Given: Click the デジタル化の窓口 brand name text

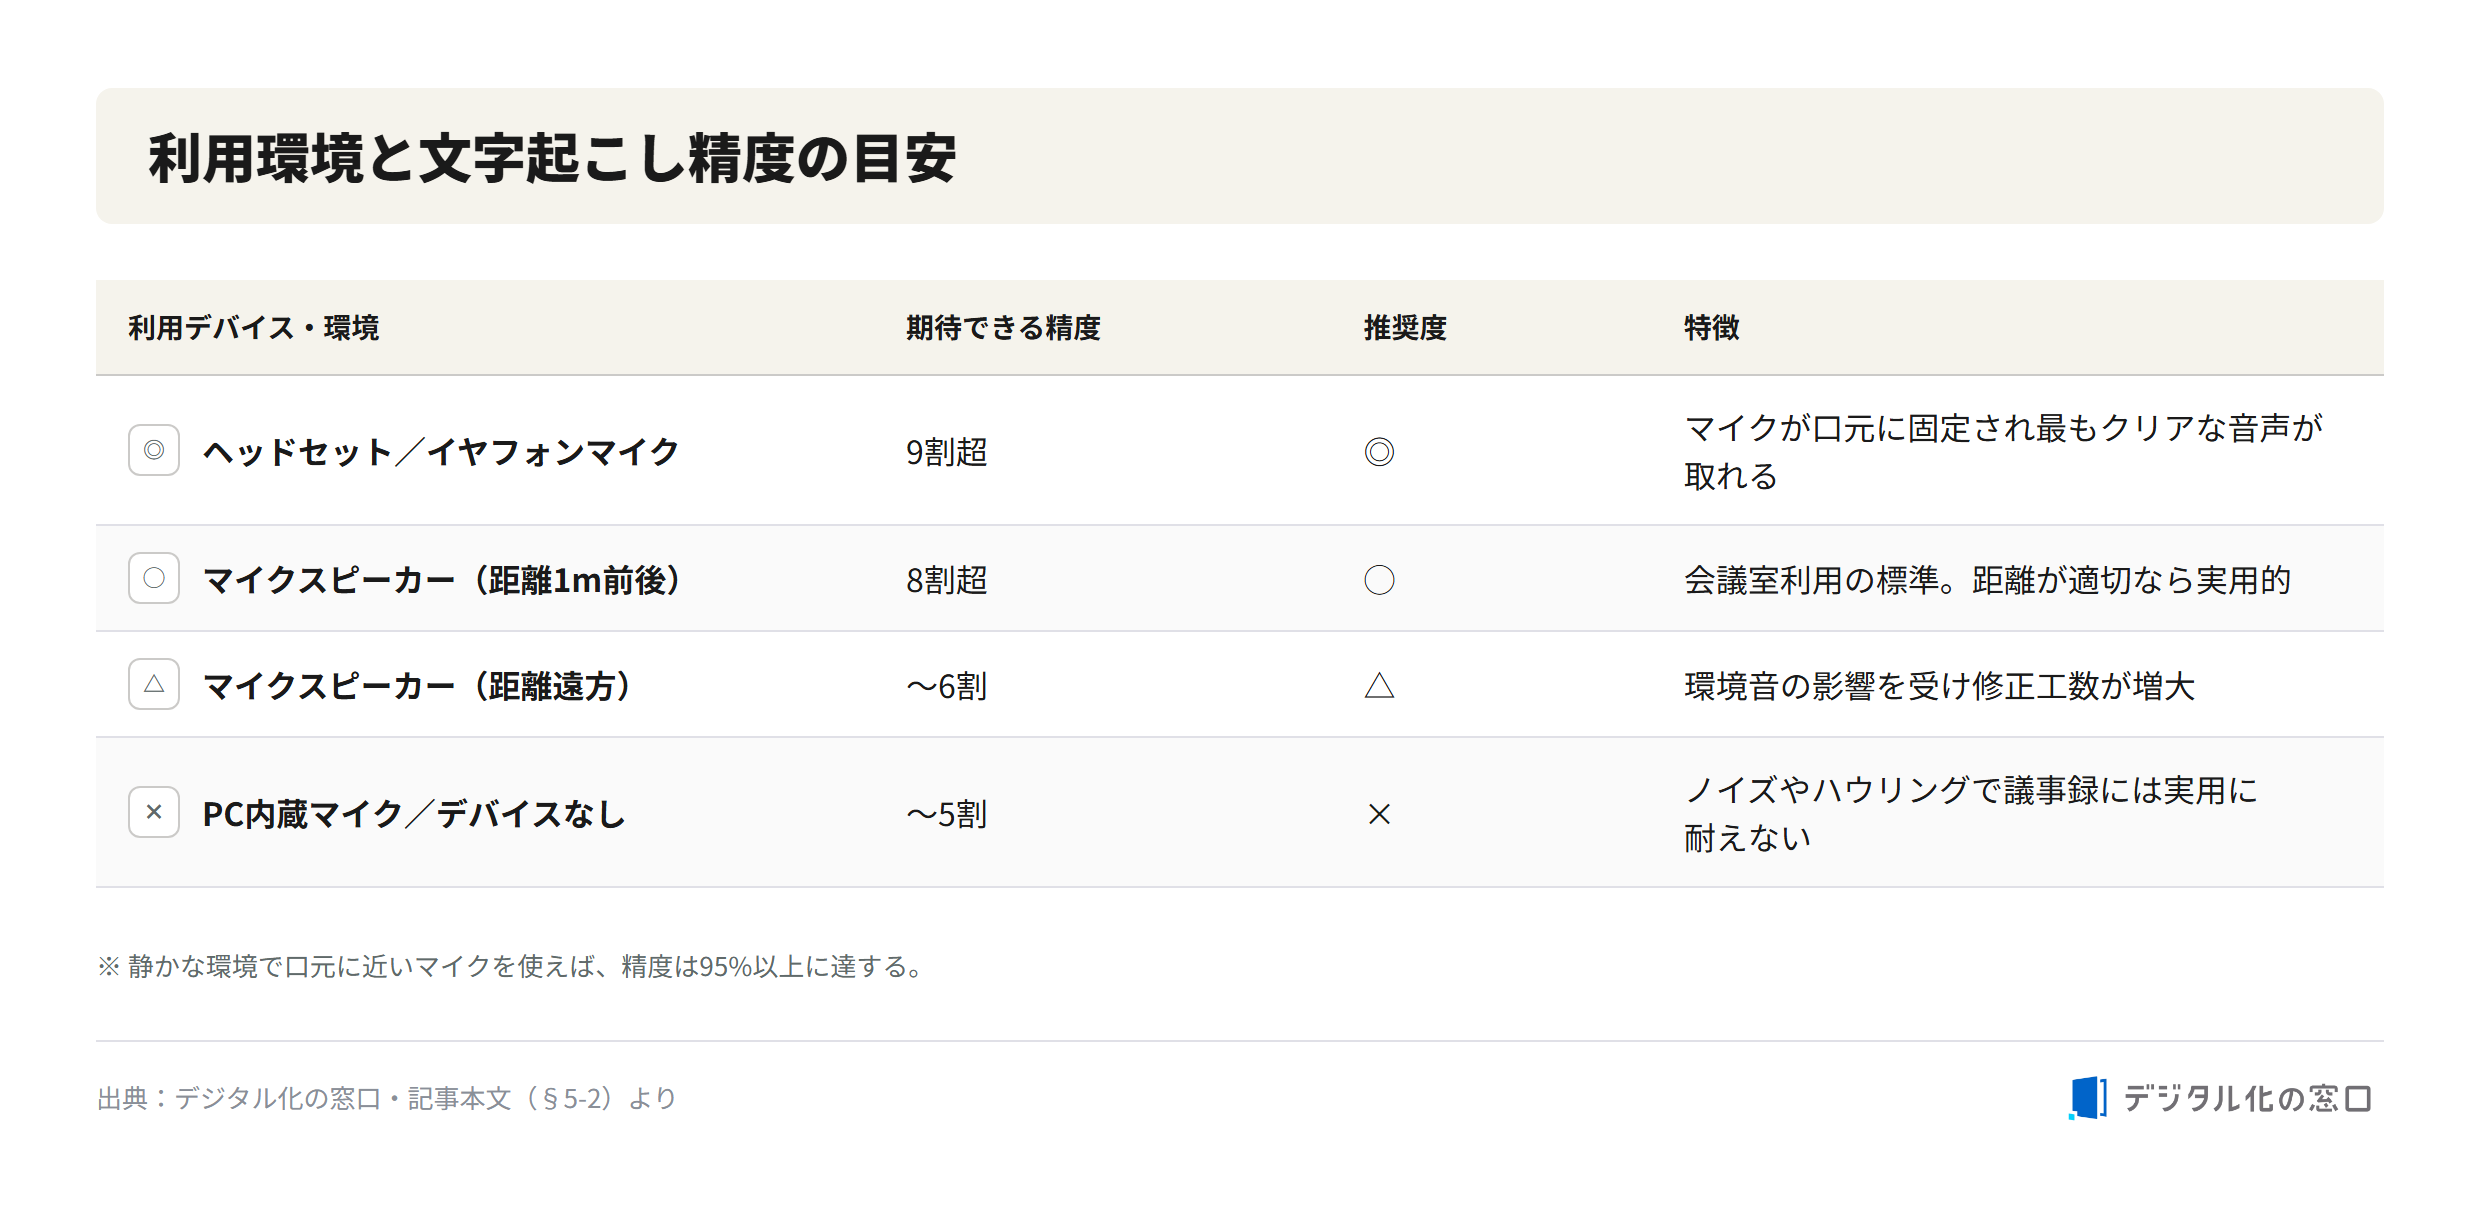Looking at the screenshot, I should [2247, 1098].
